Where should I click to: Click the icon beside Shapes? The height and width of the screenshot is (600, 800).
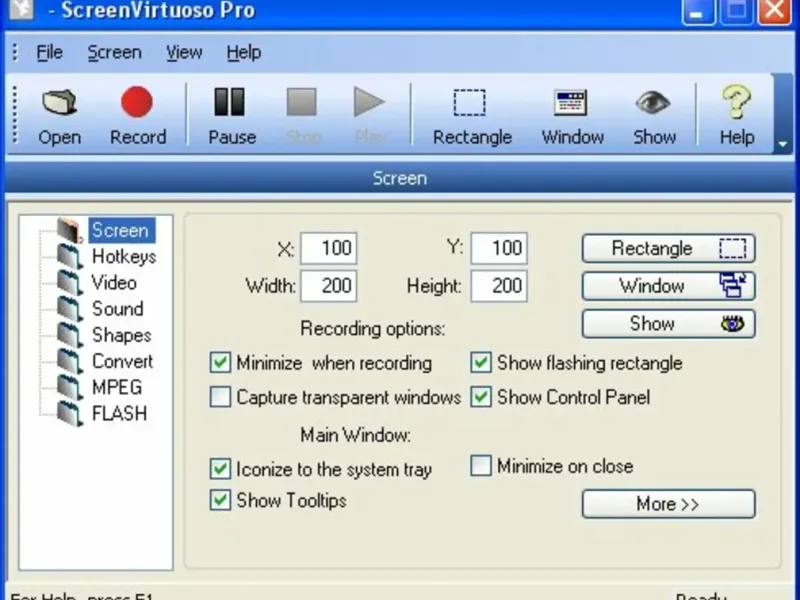pyautogui.click(x=70, y=335)
